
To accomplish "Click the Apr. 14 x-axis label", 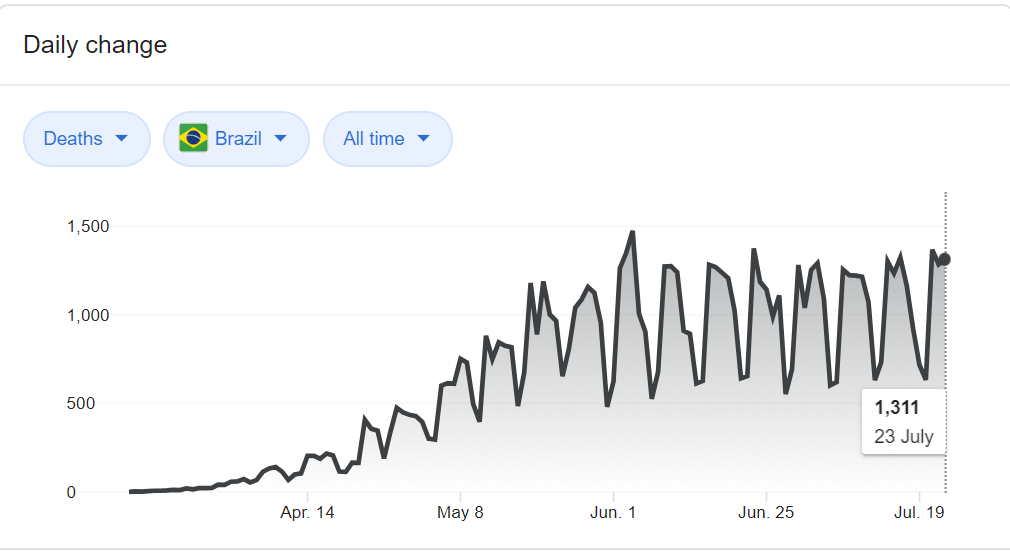I will point(308,513).
